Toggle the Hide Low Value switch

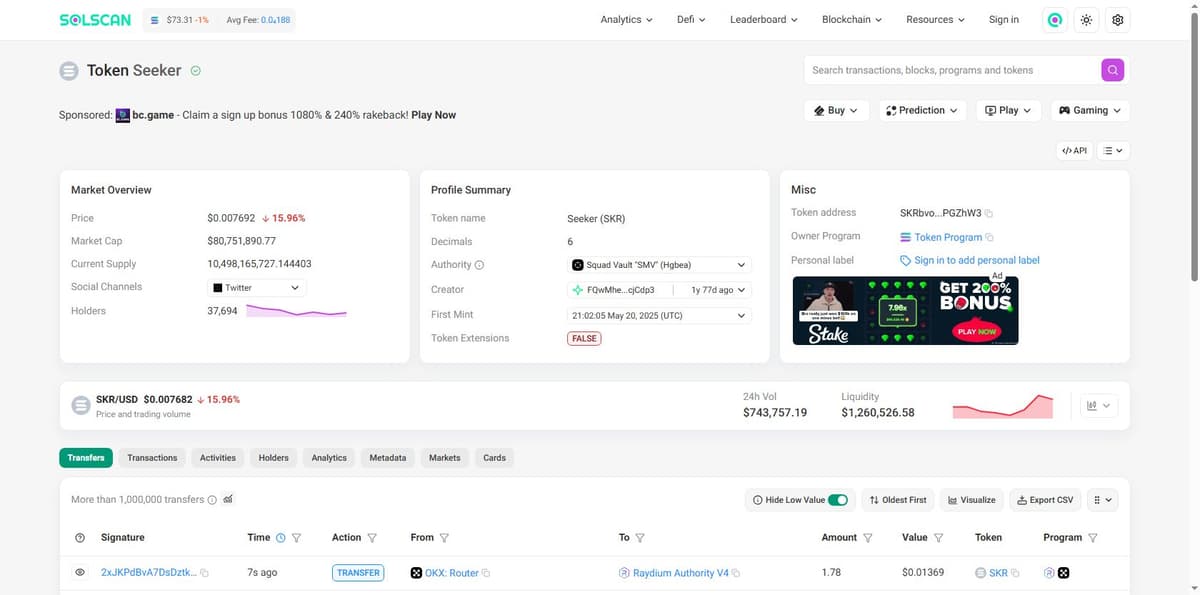click(838, 499)
